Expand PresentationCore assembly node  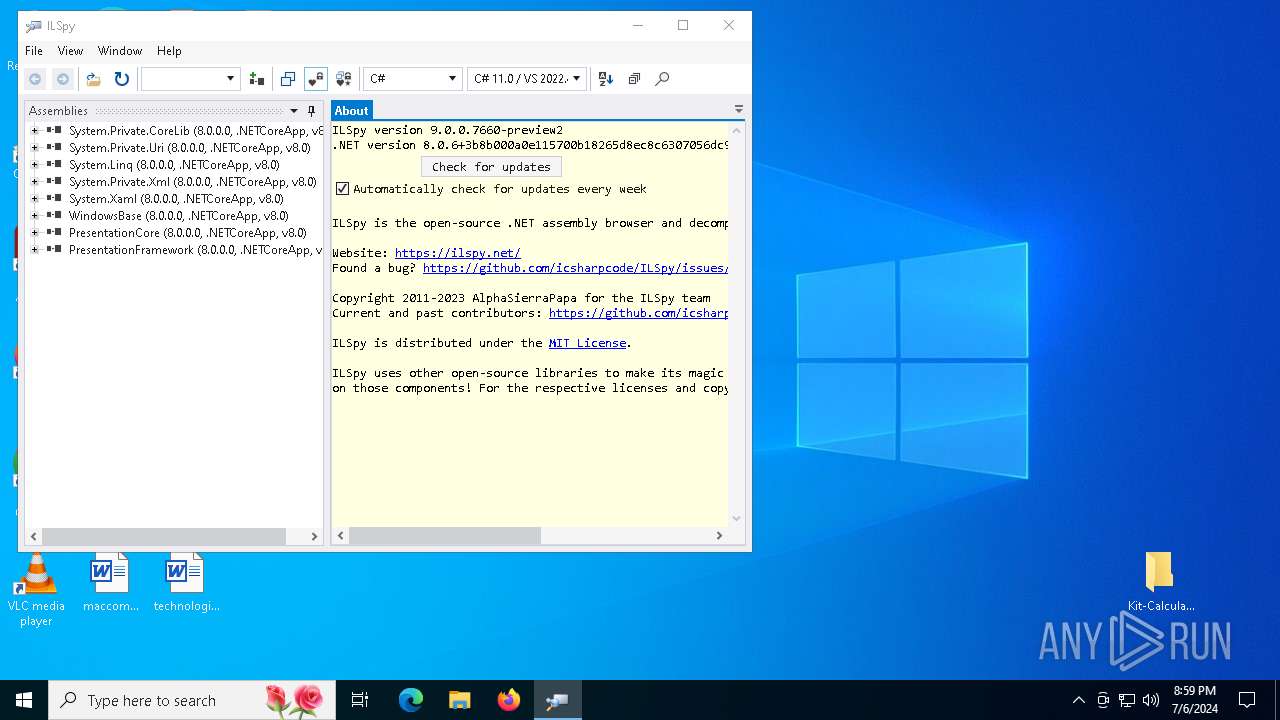coord(34,233)
